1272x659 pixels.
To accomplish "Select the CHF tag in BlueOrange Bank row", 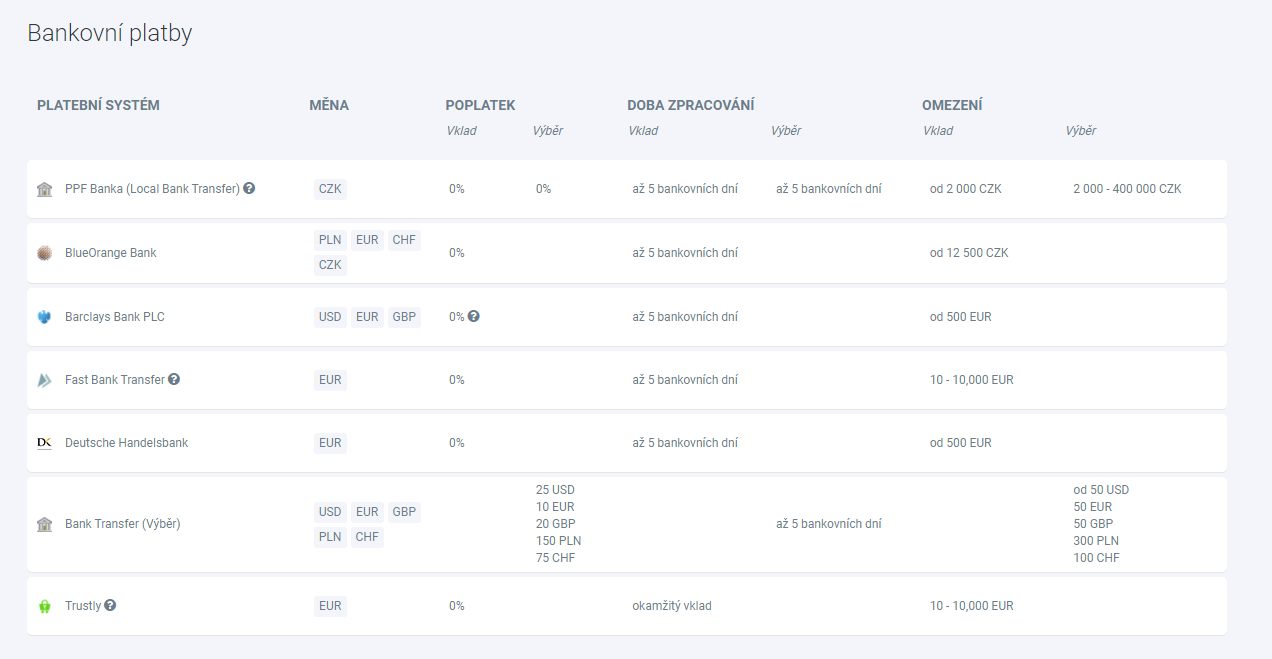I will pos(404,240).
